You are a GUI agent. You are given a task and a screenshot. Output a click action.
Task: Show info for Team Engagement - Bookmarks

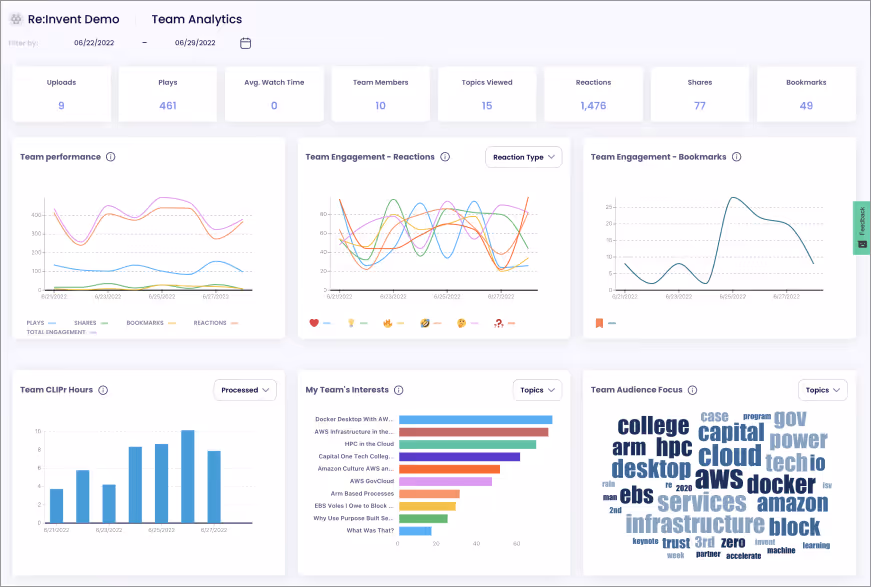pos(737,157)
